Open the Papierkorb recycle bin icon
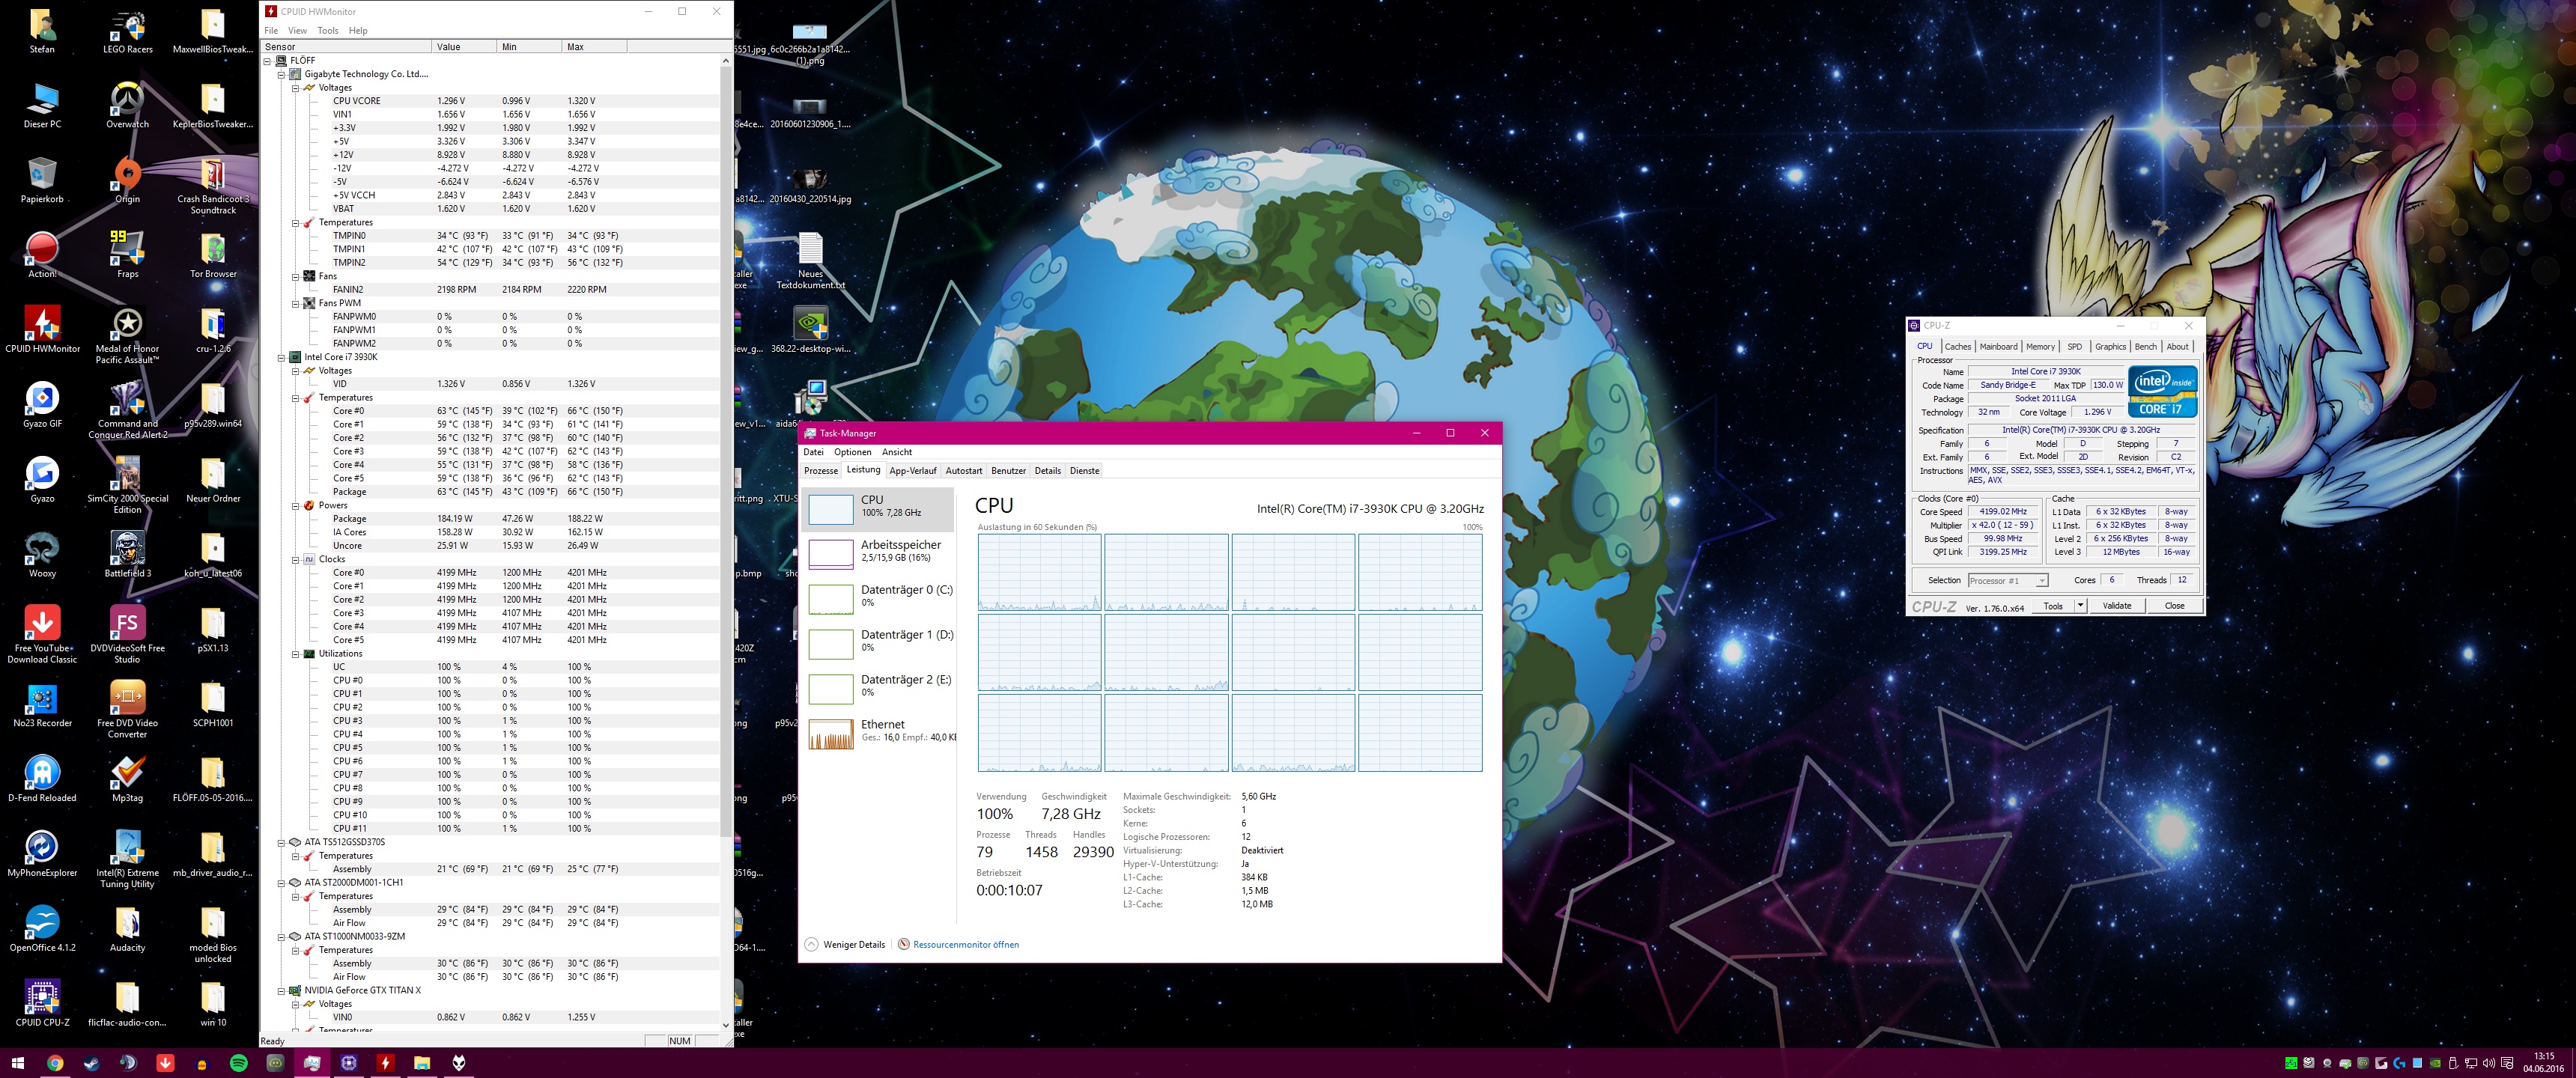 tap(42, 174)
